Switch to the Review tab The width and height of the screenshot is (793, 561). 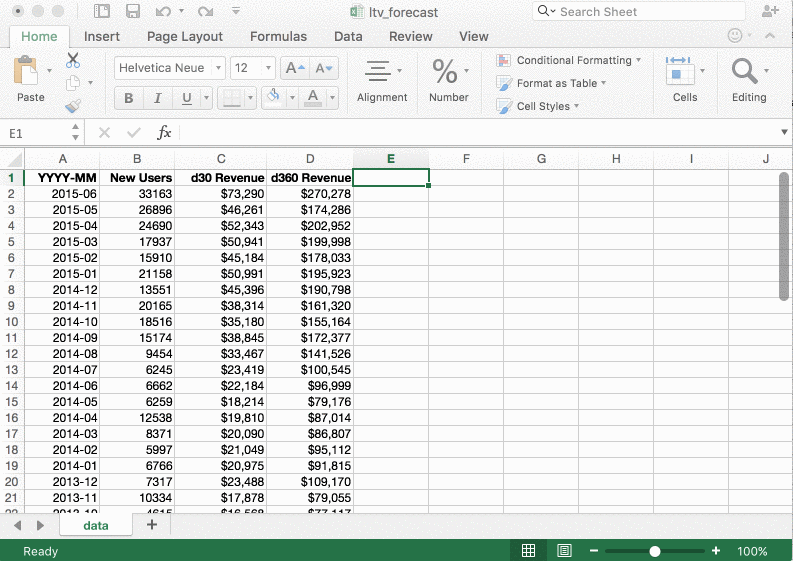point(410,36)
